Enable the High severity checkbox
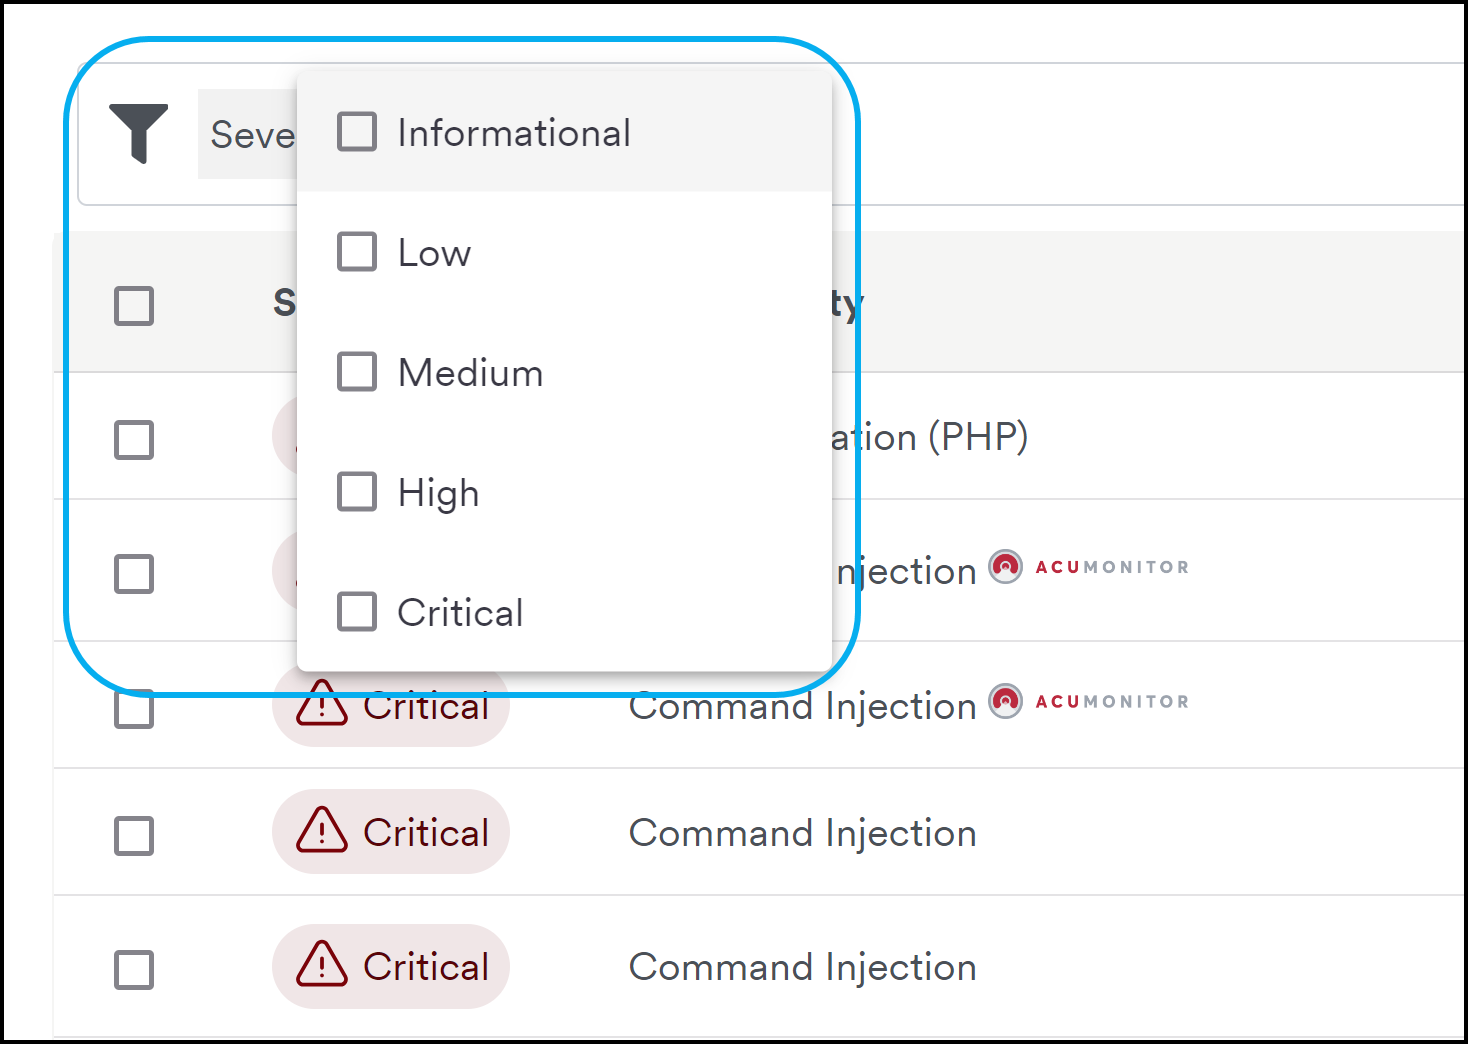This screenshot has height=1044, width=1468. pos(357,492)
